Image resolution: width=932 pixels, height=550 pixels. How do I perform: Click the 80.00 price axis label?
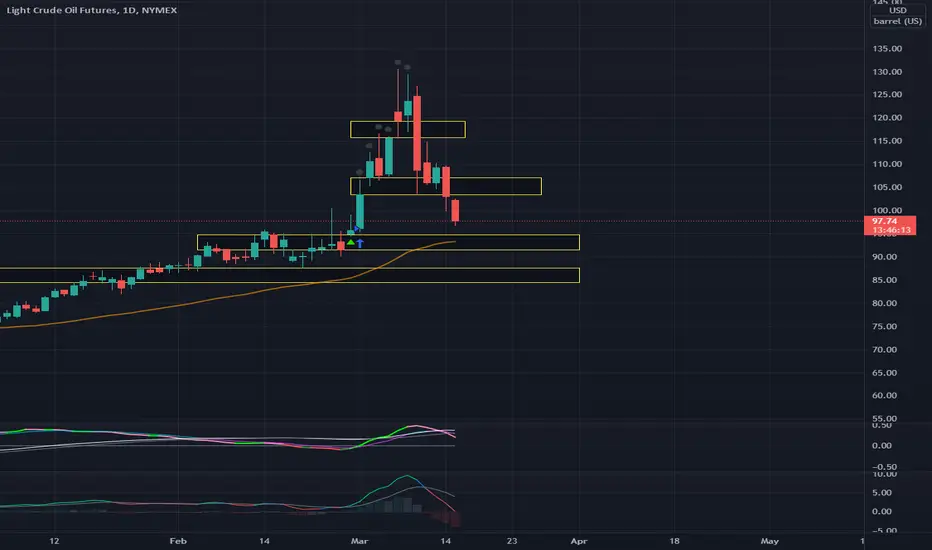point(884,303)
